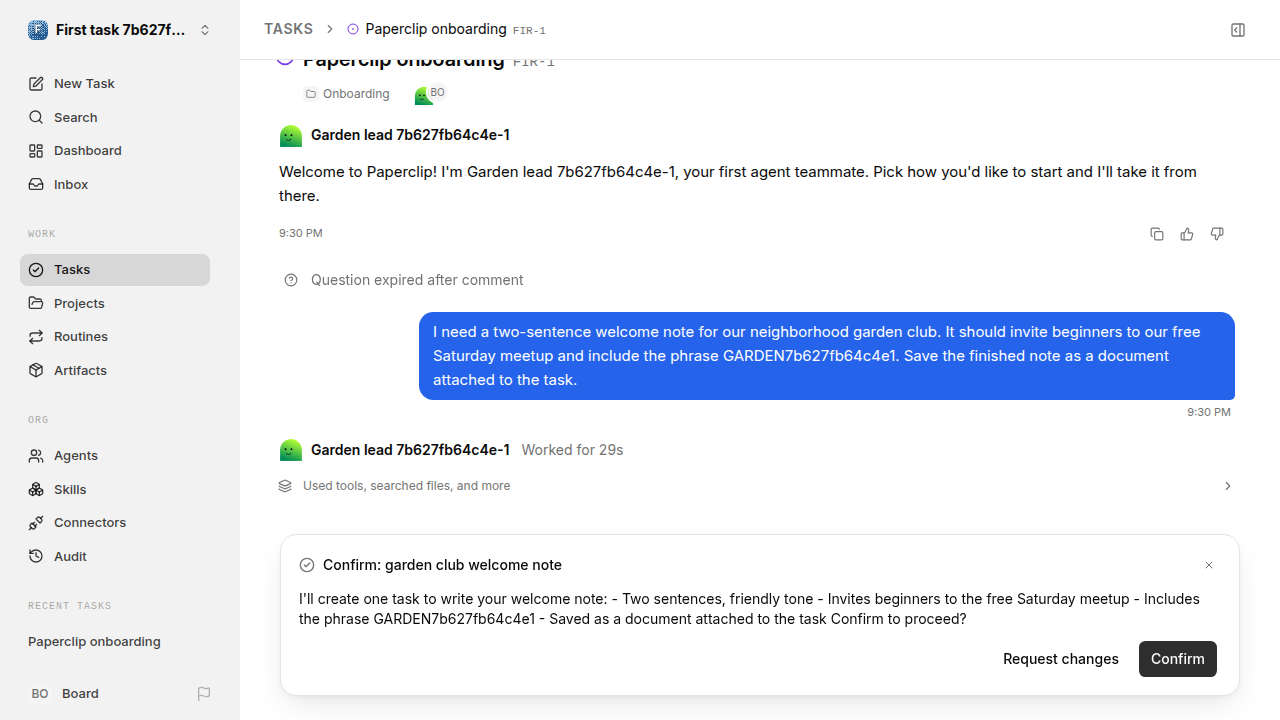The image size is (1280, 720).
Task: Click the Garden lead avatar at the welcome message
Action: 291,136
